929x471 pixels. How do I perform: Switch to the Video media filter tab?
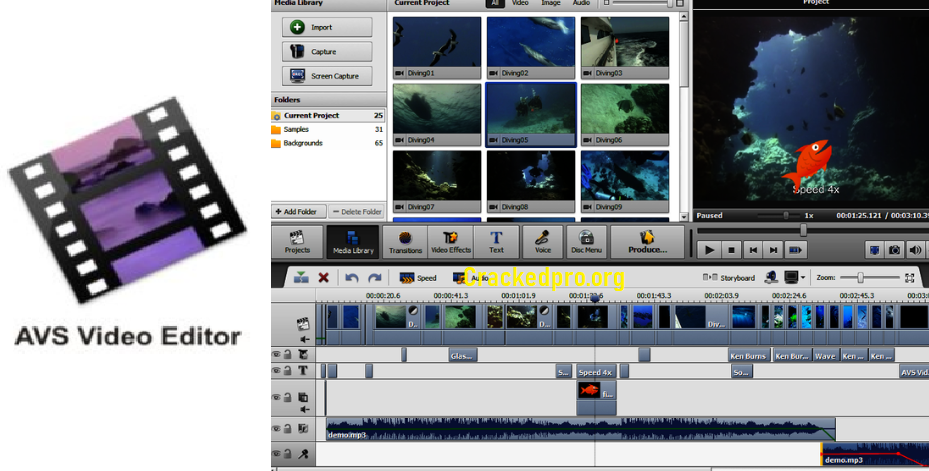[520, 3]
